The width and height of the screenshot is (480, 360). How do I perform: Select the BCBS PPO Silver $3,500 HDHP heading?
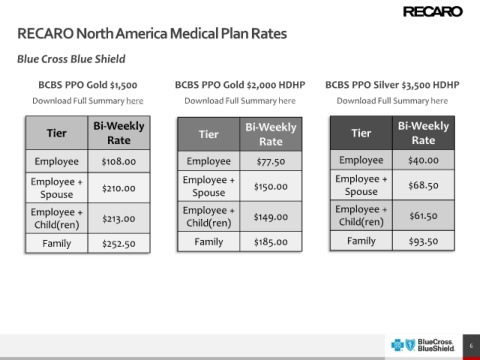[392, 85]
